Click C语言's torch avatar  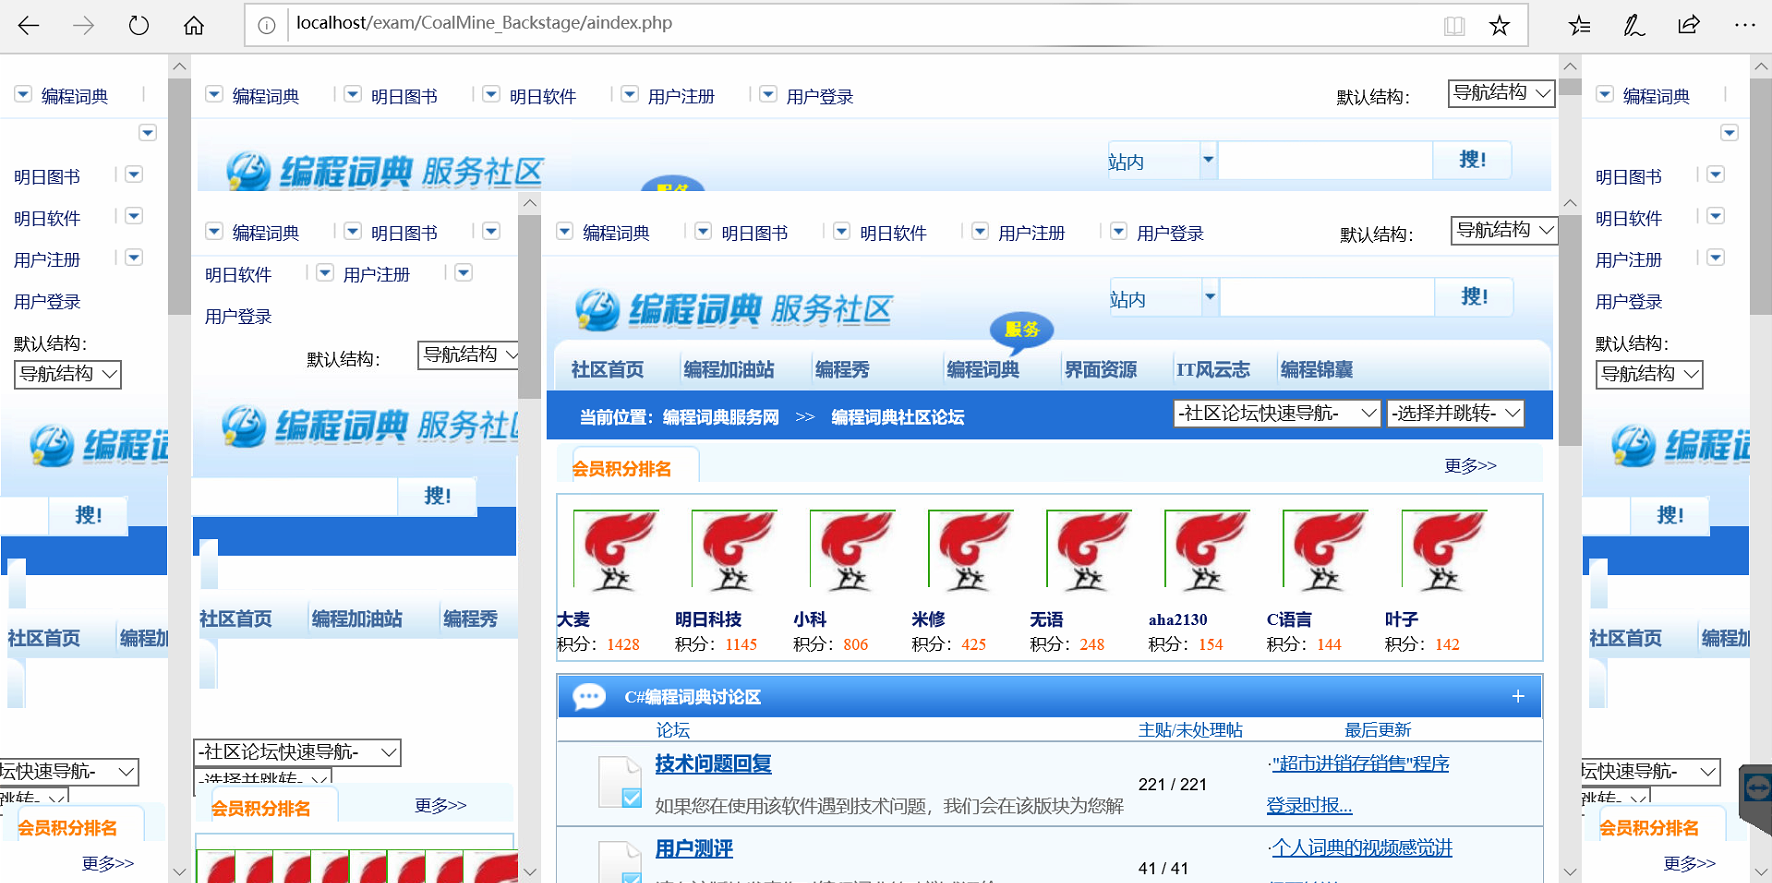point(1325,549)
